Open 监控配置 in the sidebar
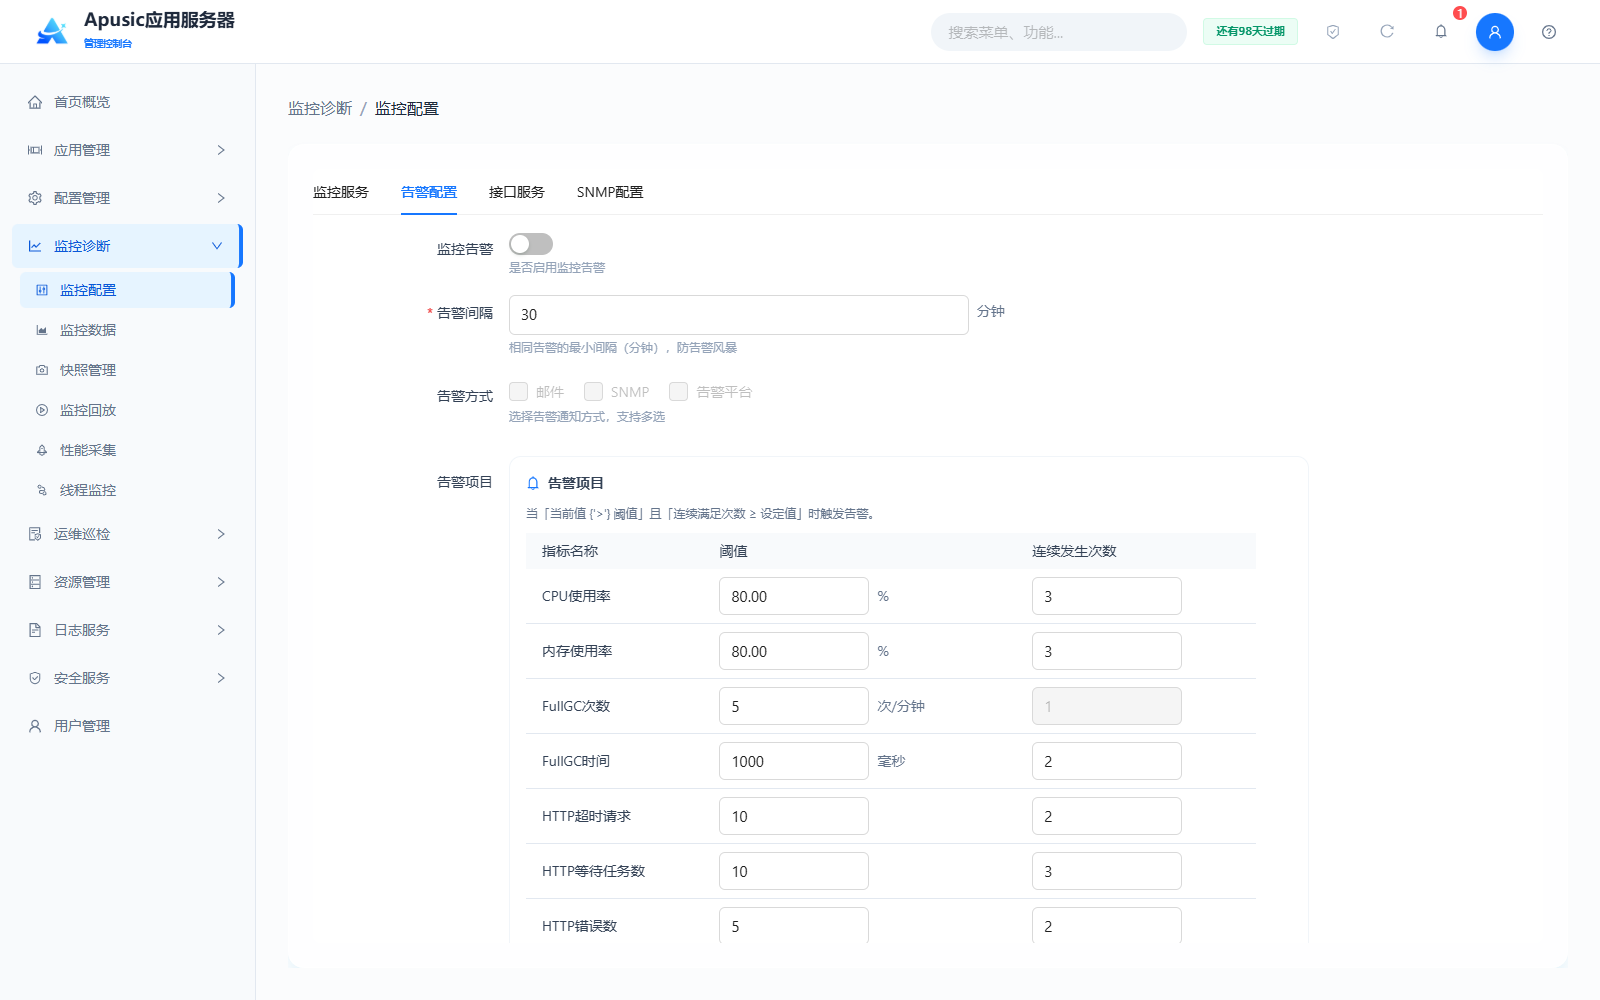The height and width of the screenshot is (1000, 1600). (x=127, y=290)
